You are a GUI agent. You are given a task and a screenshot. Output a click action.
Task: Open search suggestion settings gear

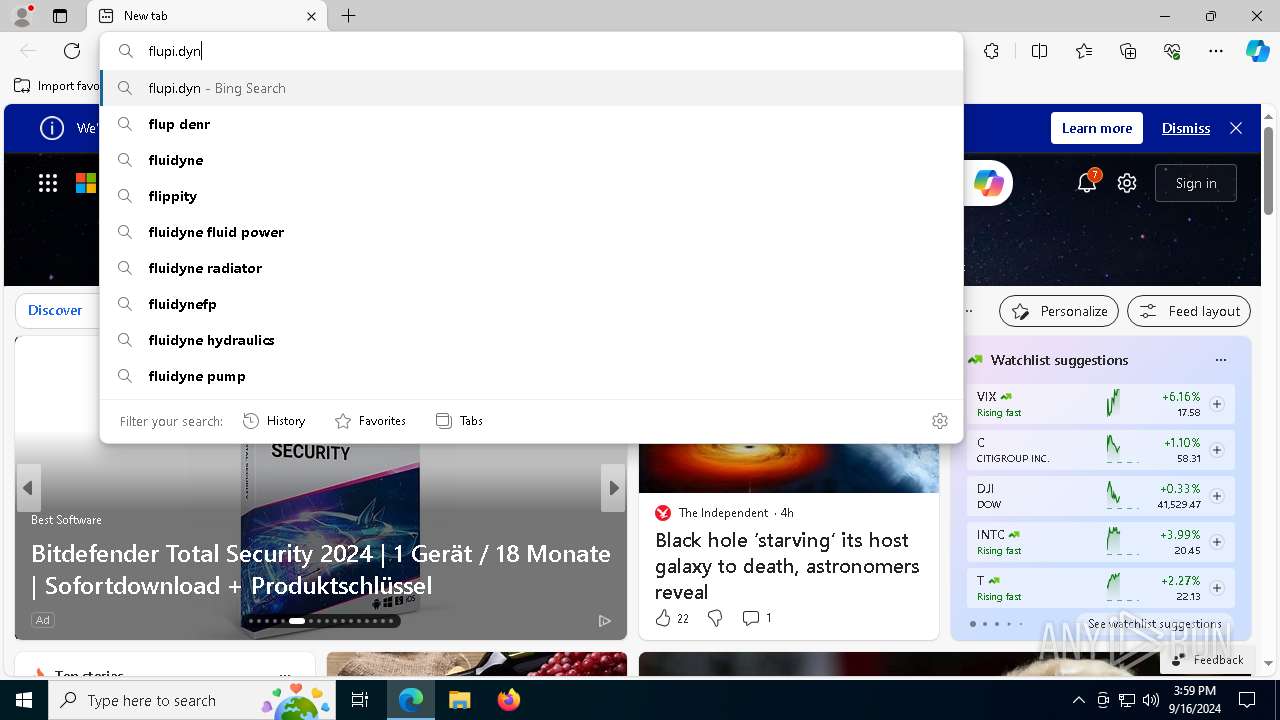pyautogui.click(x=939, y=421)
